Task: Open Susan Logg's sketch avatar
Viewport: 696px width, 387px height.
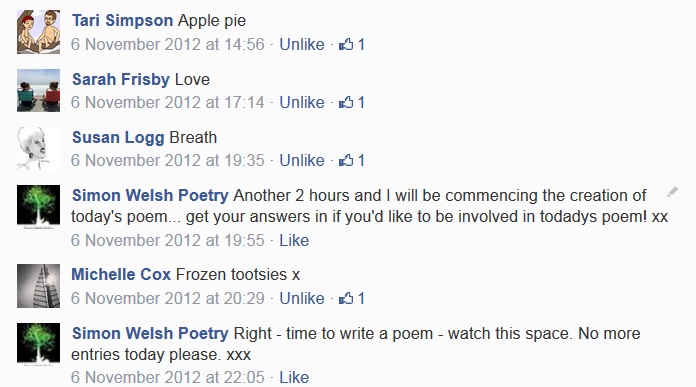Action: click(x=39, y=148)
